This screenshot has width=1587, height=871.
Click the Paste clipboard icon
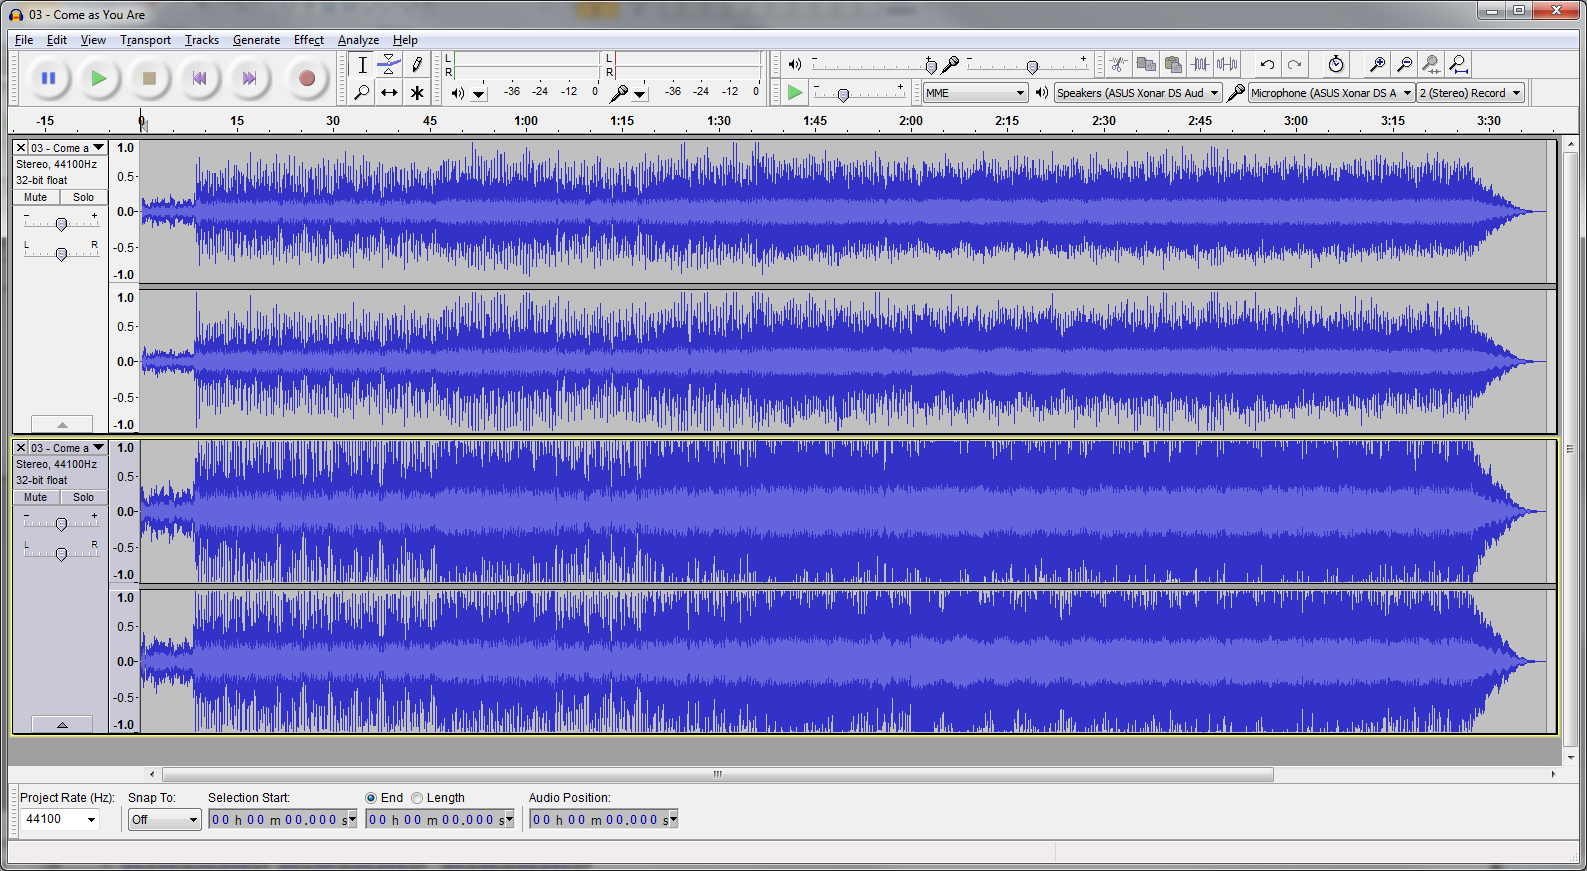(1173, 64)
